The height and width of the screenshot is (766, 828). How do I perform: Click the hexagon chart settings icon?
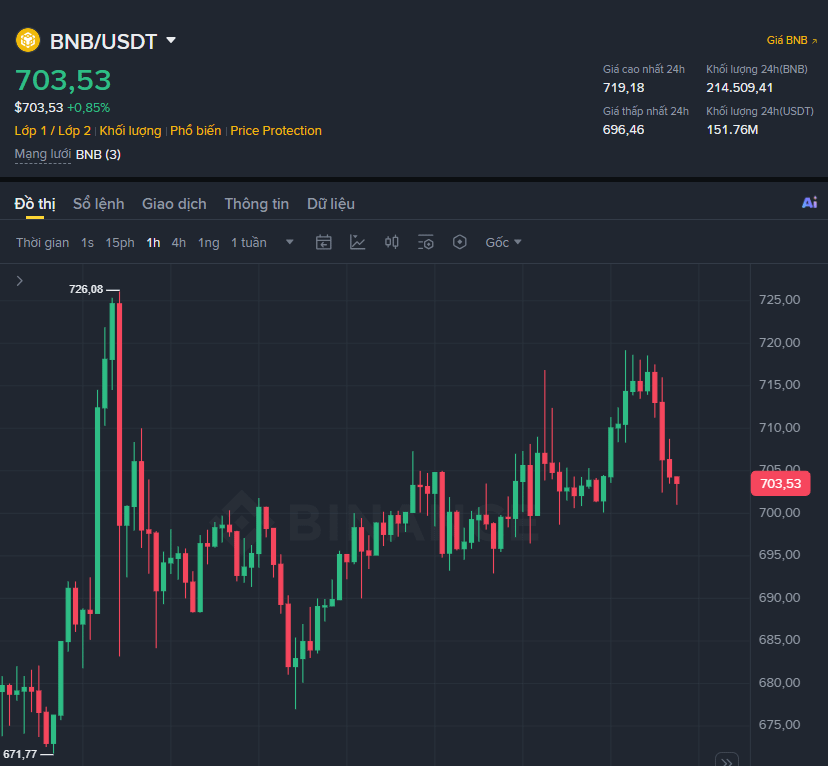click(459, 242)
